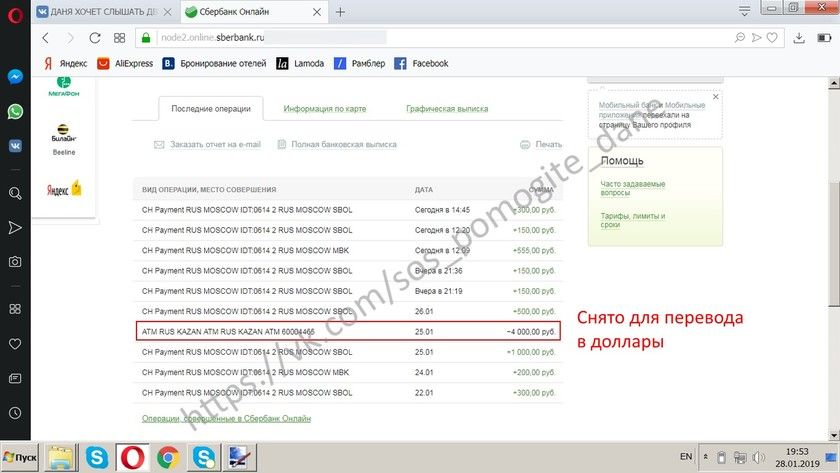Viewport: 840px width, 473px height.
Task: Open Speed Dial grid icon in toolbar
Action: [119, 38]
